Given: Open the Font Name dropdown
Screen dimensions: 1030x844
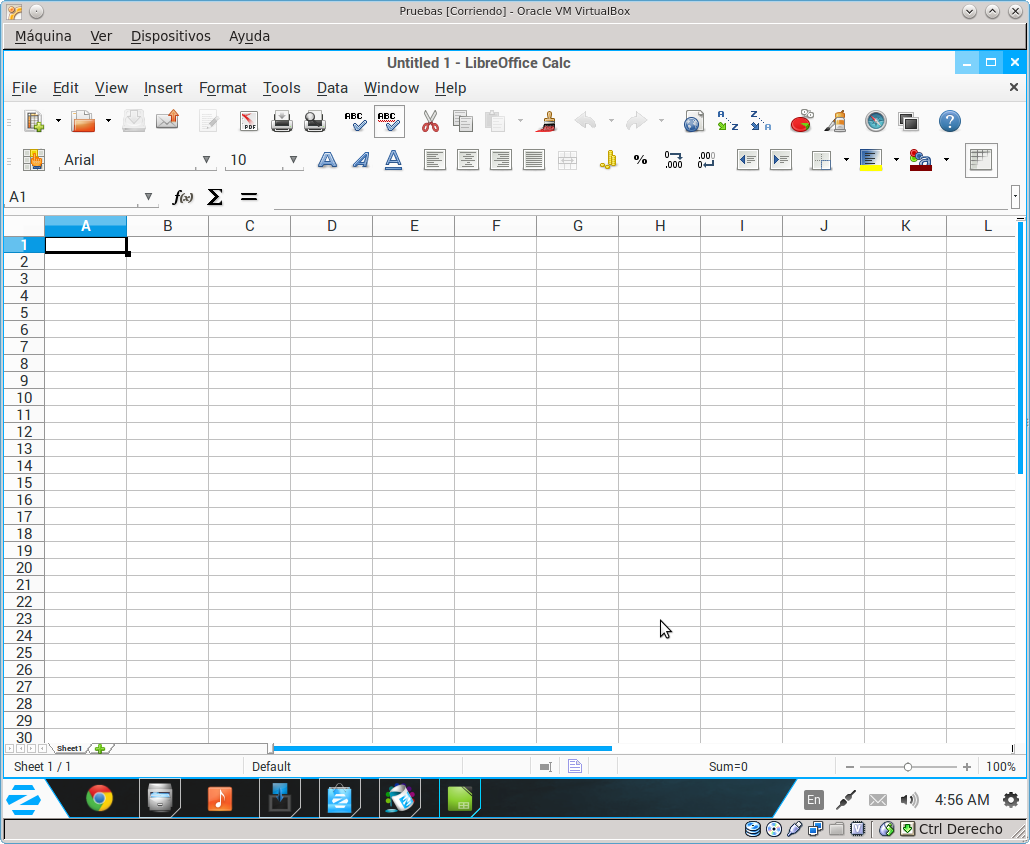Looking at the screenshot, I should click(207, 160).
